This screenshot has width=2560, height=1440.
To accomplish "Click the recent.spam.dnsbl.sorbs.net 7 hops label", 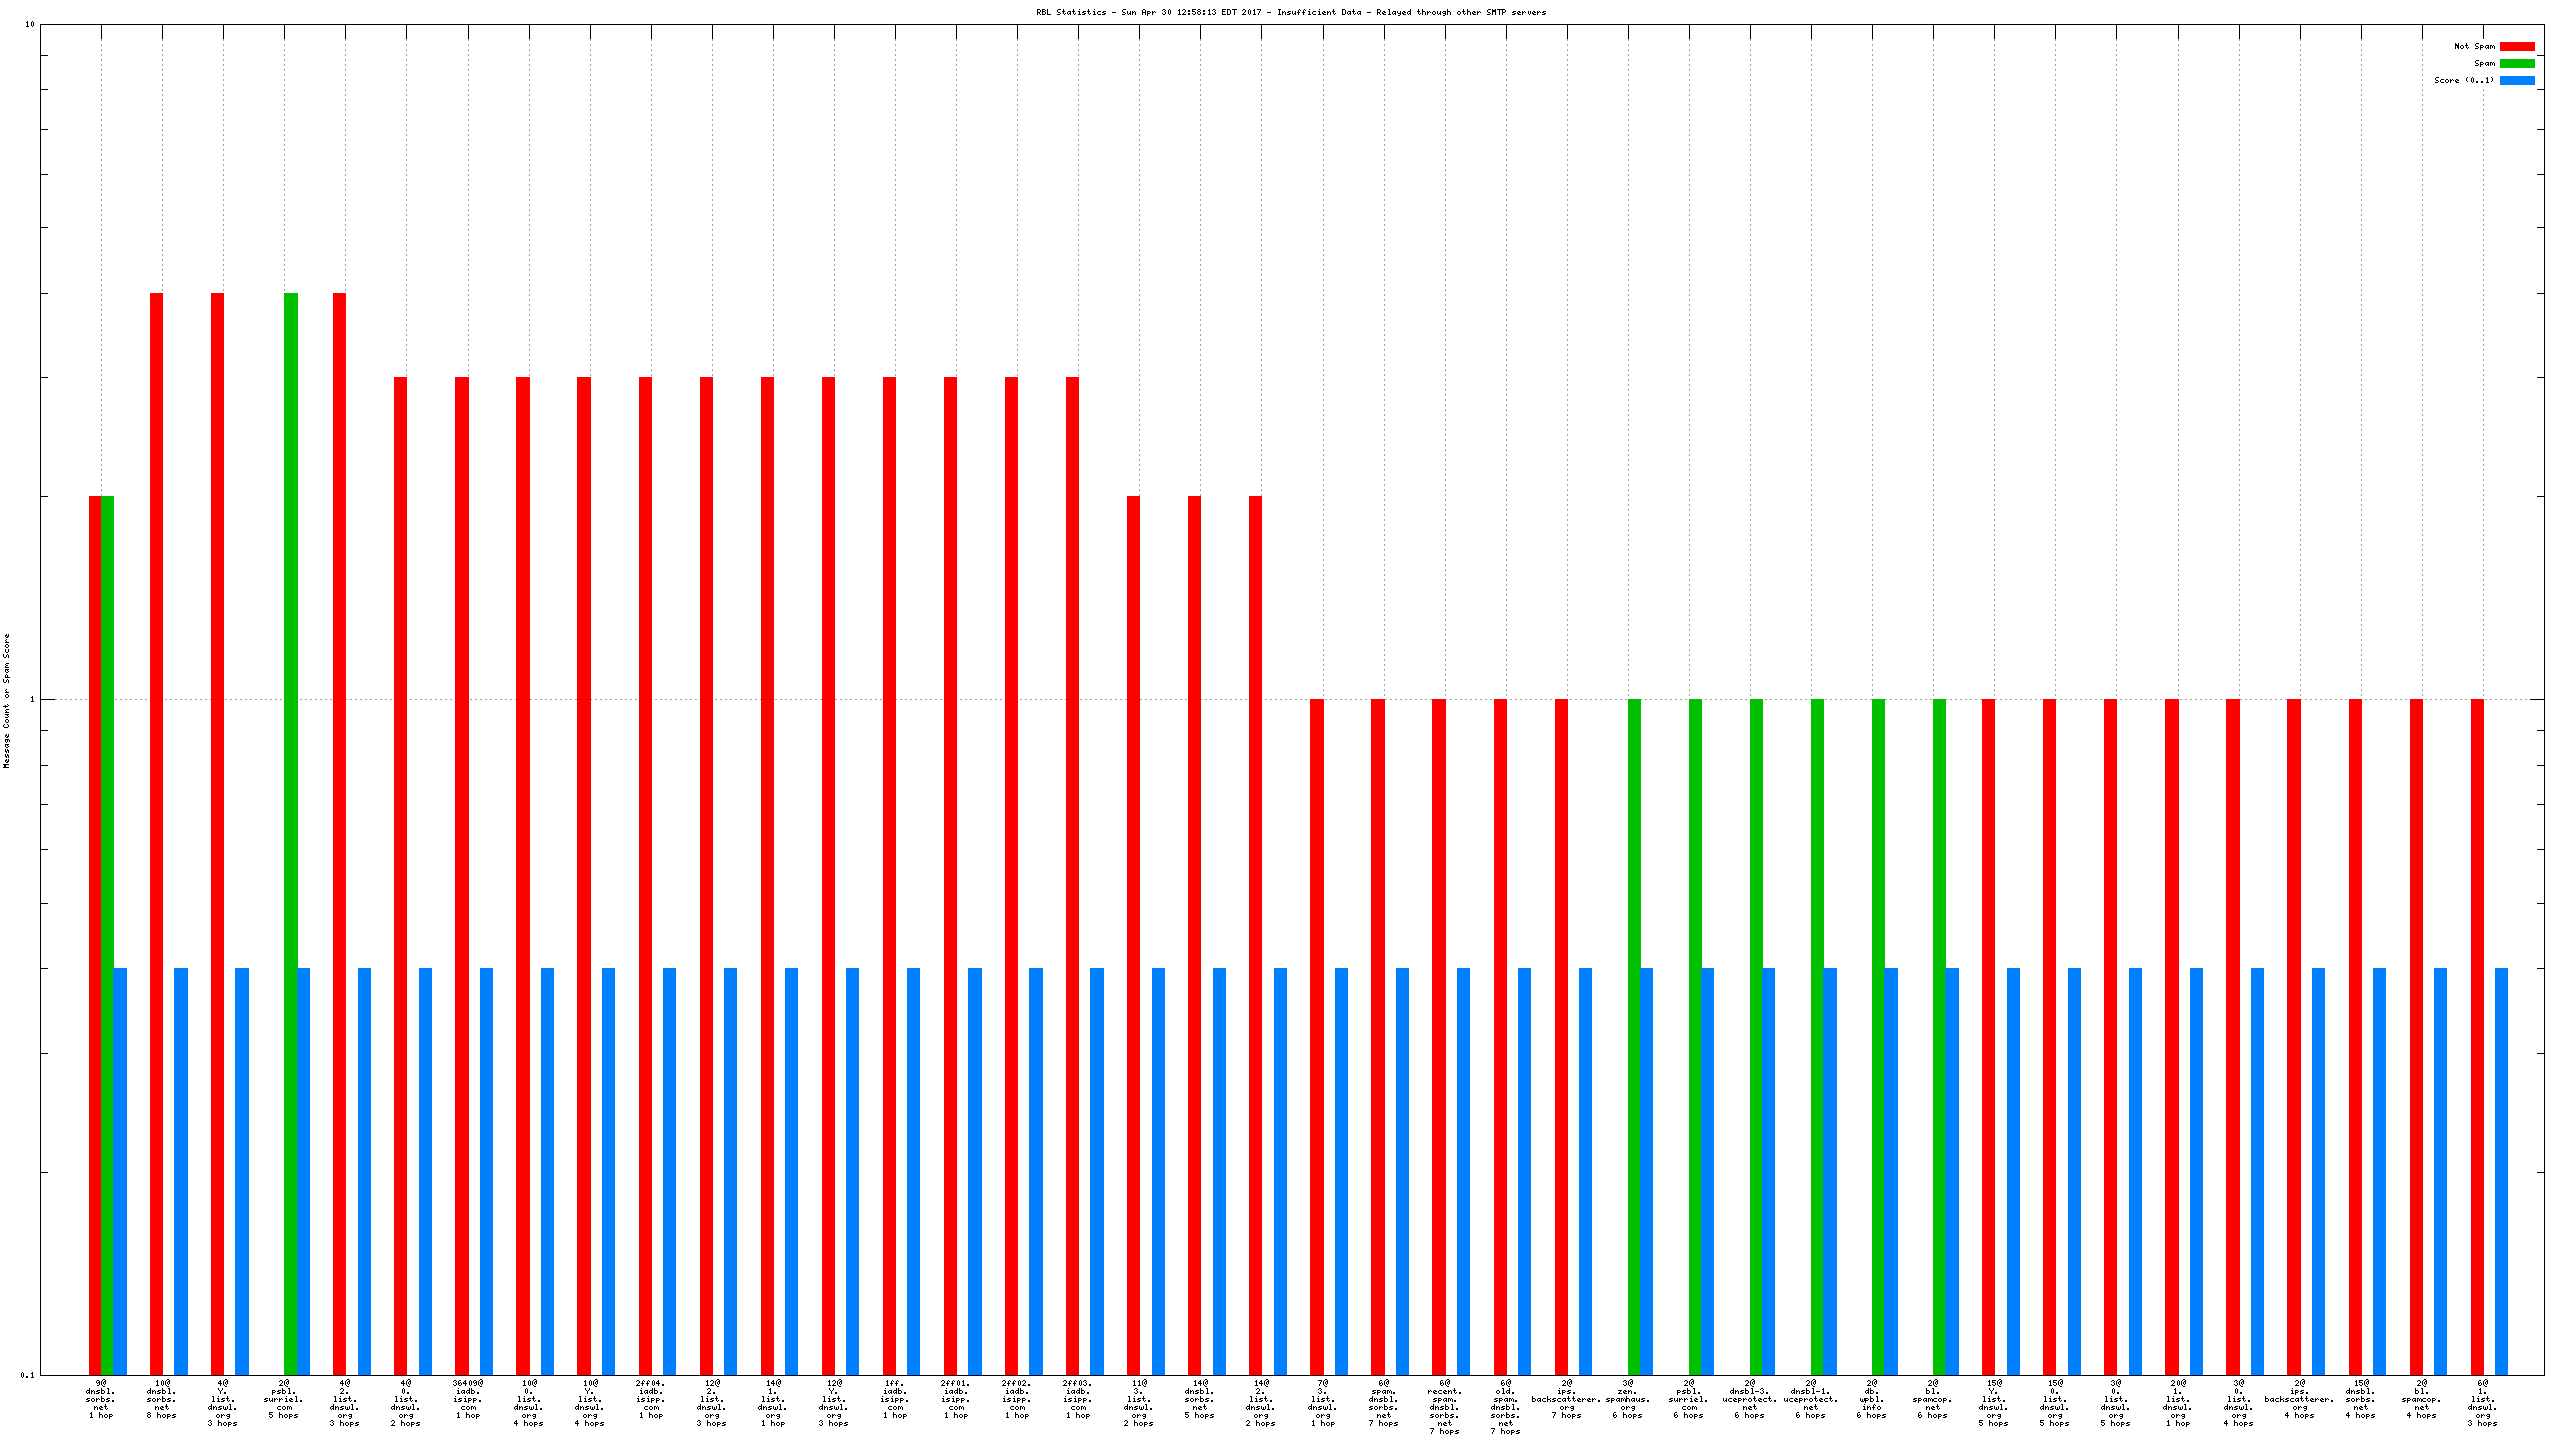I will pos(1444,1406).
